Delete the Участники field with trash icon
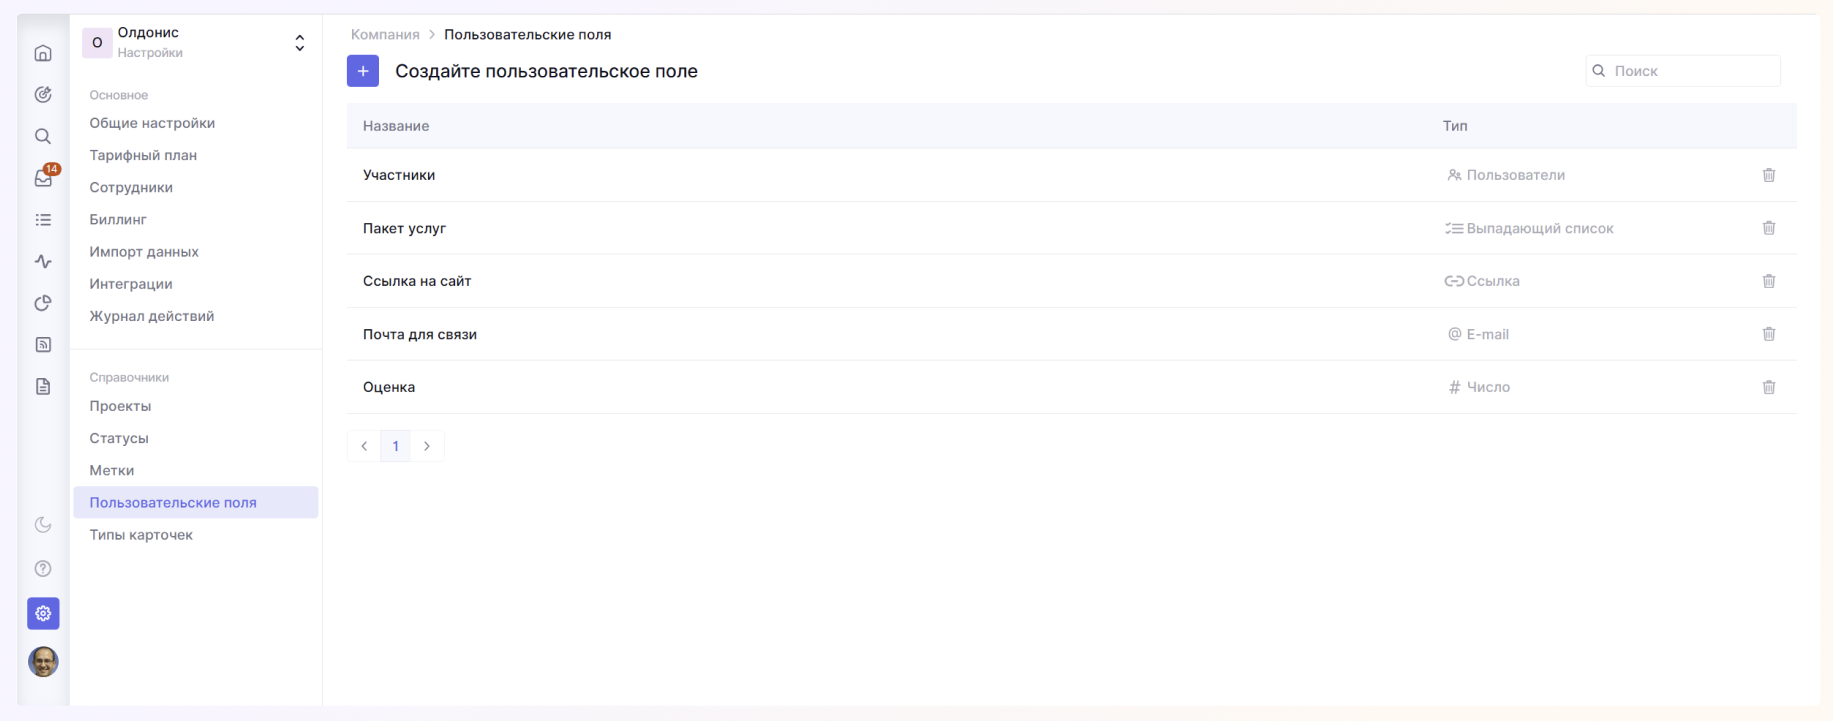This screenshot has height=721, width=1833. tap(1768, 175)
